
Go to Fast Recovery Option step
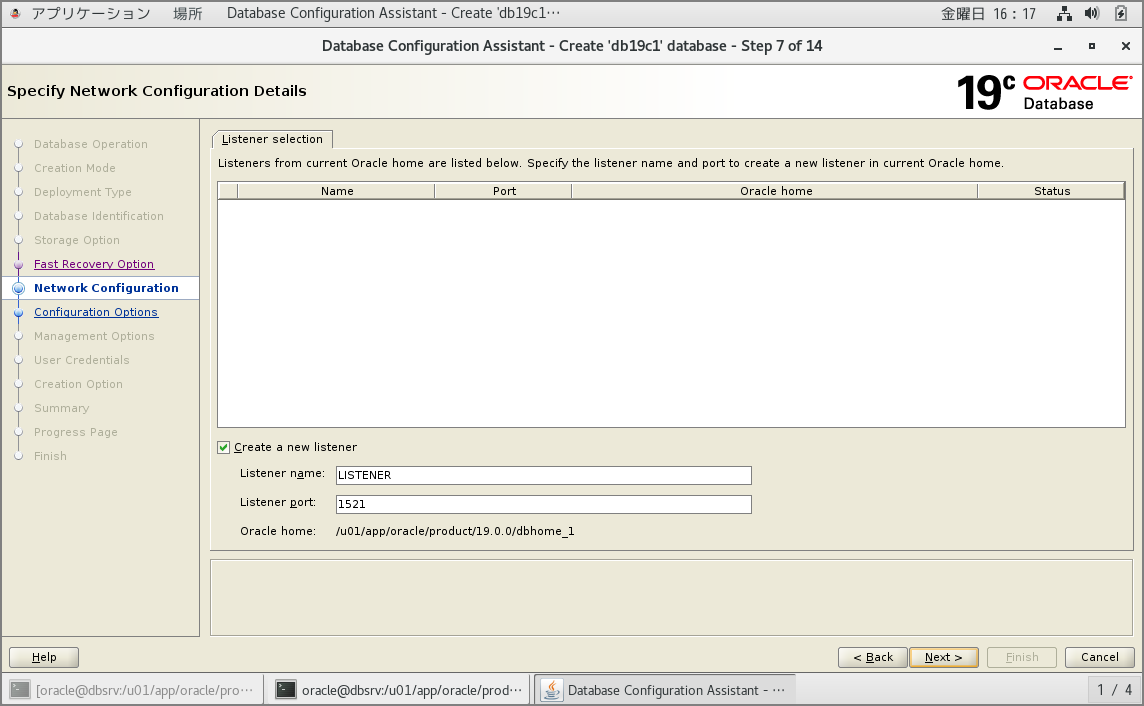point(94,264)
